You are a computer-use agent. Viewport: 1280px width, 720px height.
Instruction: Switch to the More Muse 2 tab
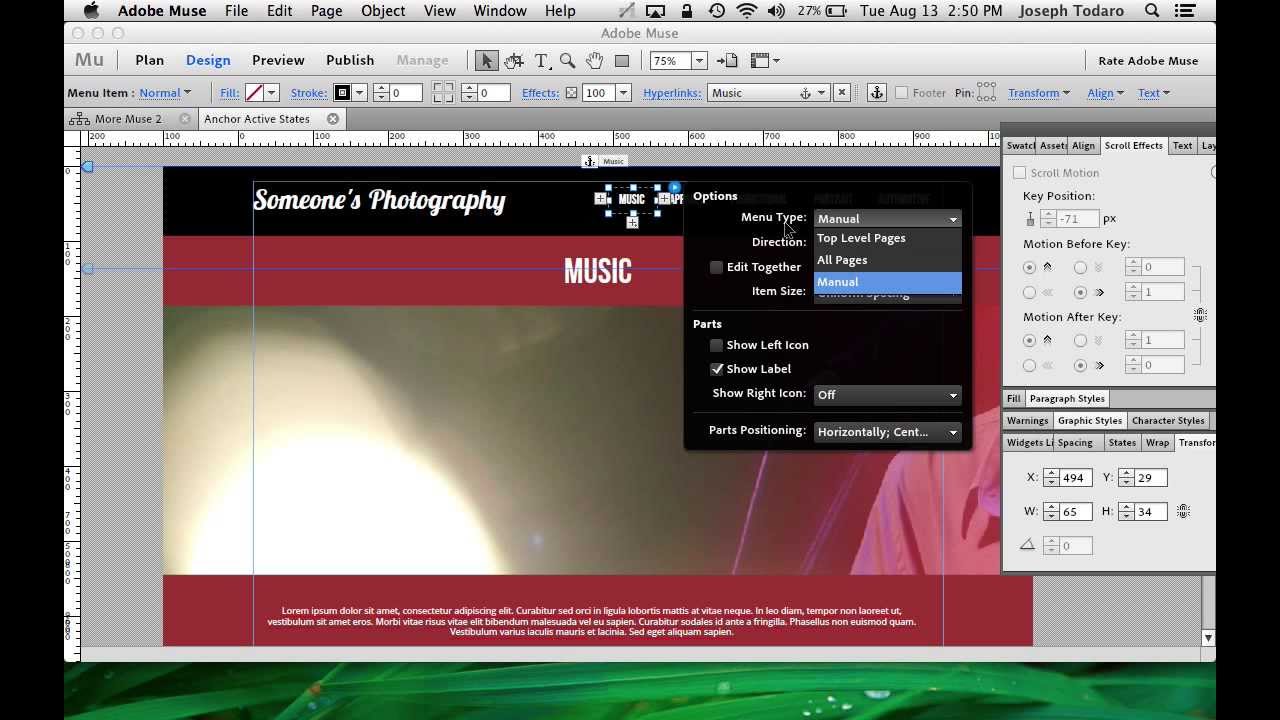tap(128, 119)
